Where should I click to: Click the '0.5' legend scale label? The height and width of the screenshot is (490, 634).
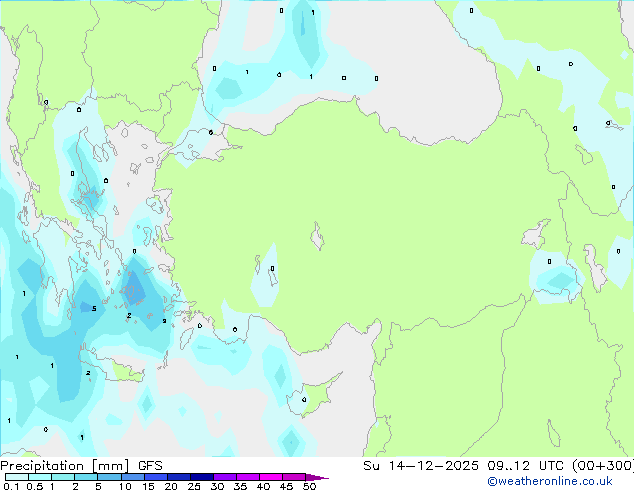(x=34, y=486)
